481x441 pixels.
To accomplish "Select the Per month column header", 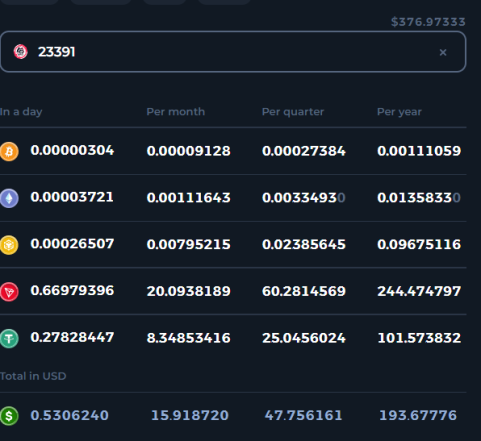I will (x=176, y=112).
